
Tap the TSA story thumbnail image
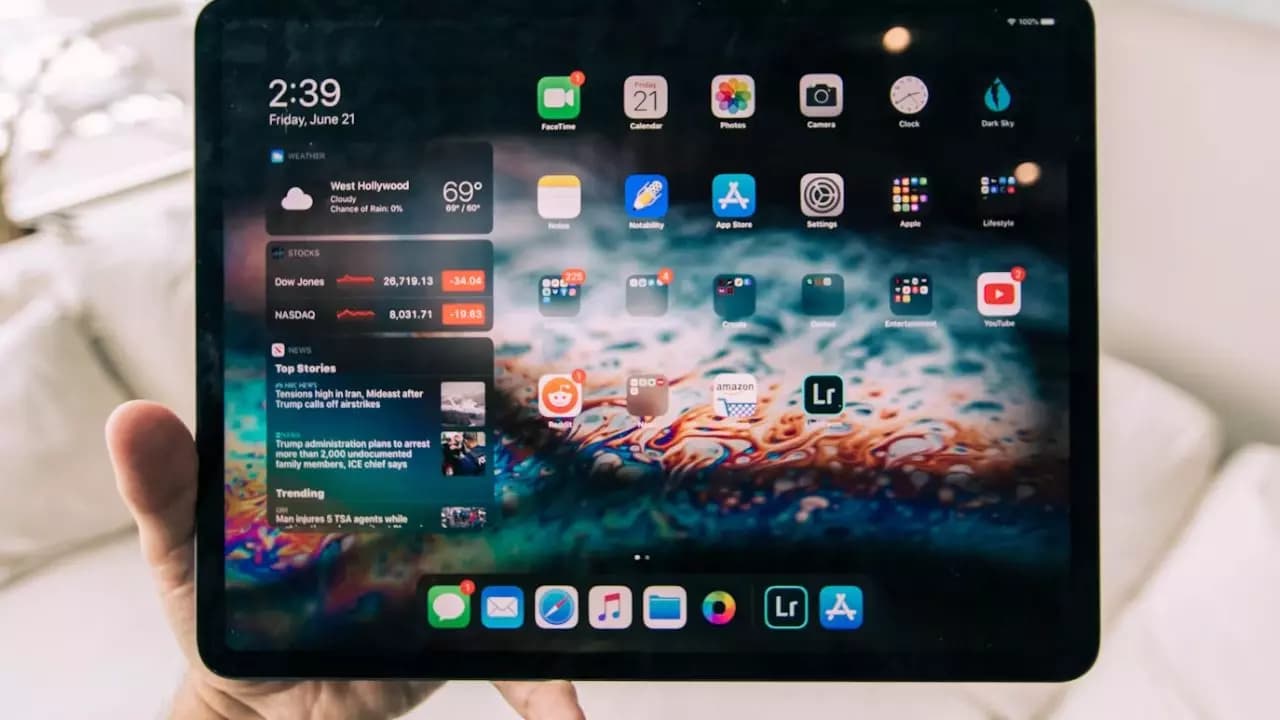463,517
